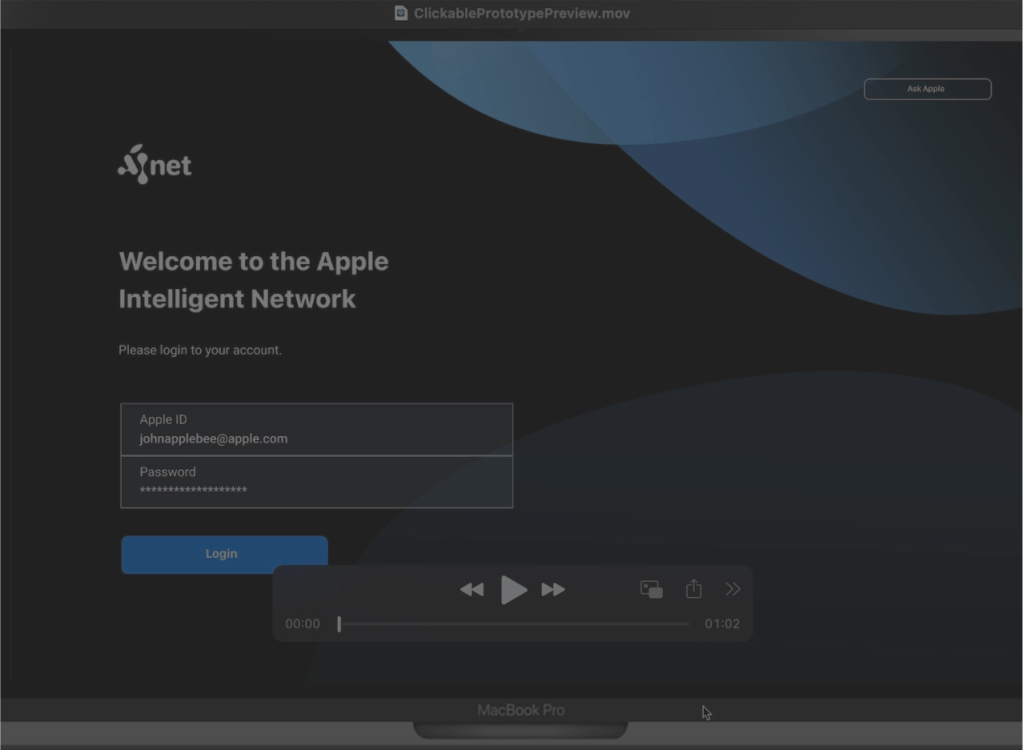Click the ClickablePrototypePreview.mov window title

pyautogui.click(x=521, y=13)
